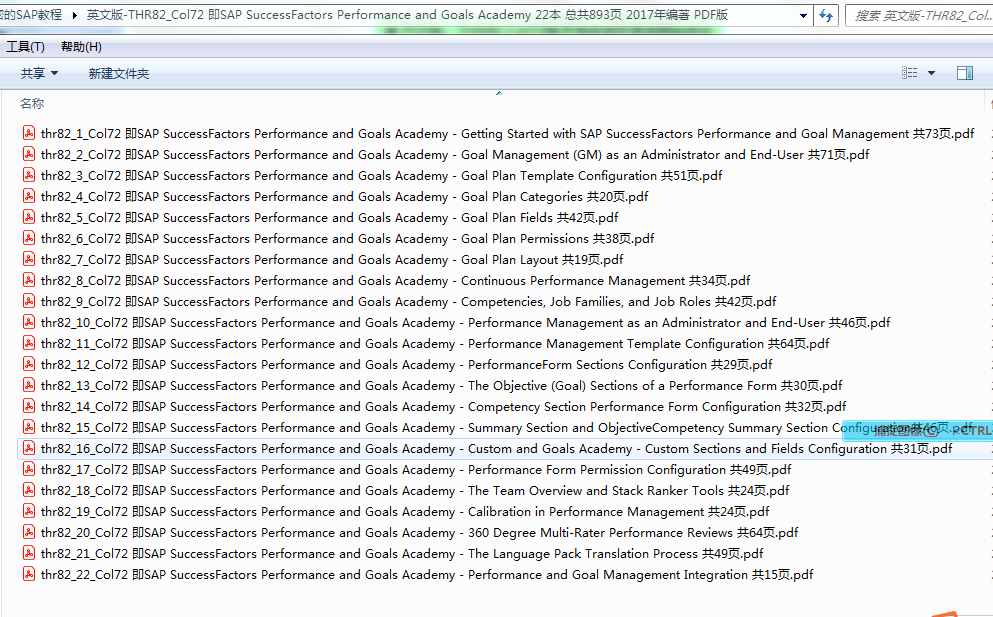The image size is (993, 617).
Task: Click PDF icon of thr82_4_Col72 file
Action: coord(28,196)
